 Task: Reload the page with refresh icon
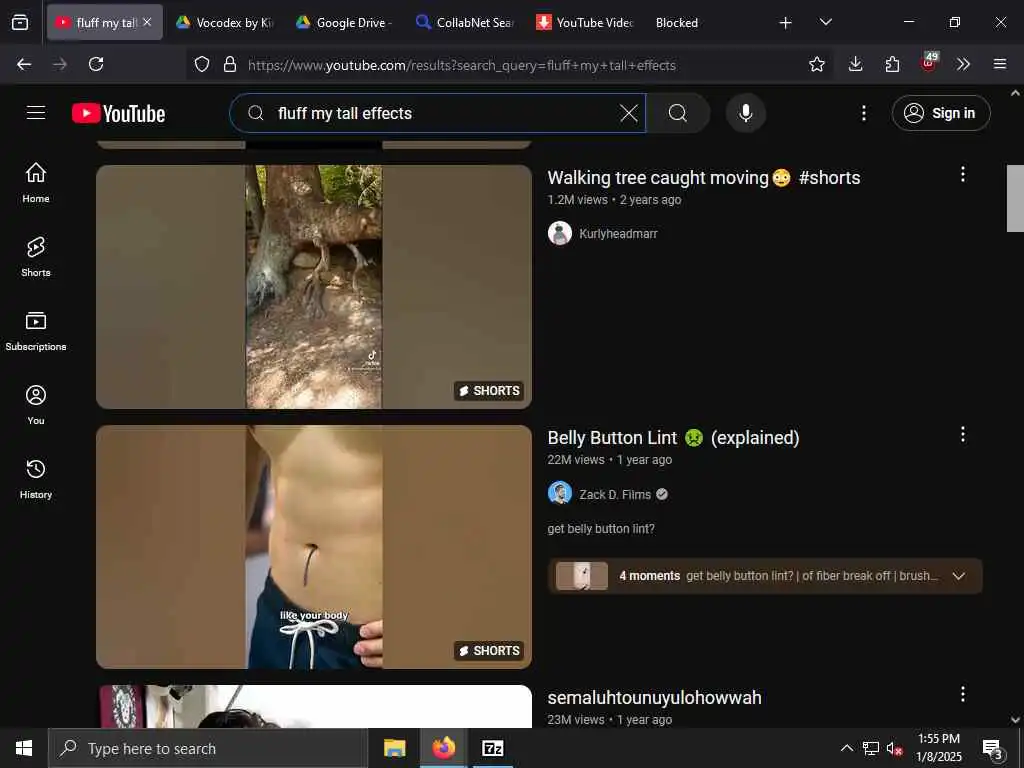point(96,64)
